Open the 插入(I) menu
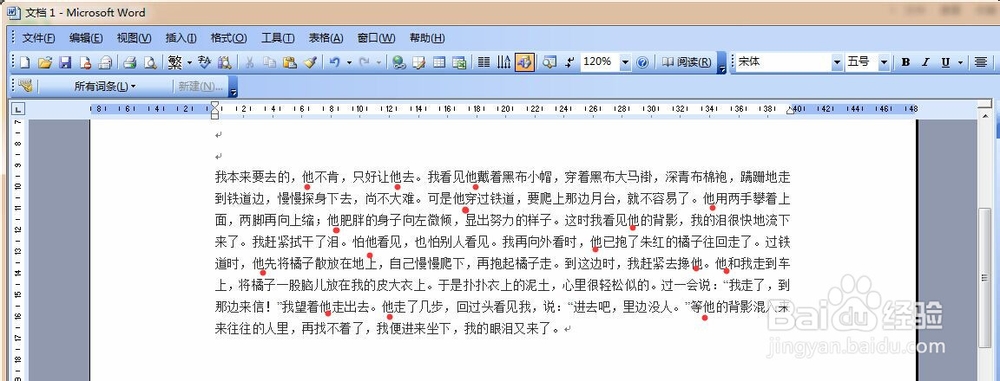Screen dimensions: 1000x381 point(181,38)
